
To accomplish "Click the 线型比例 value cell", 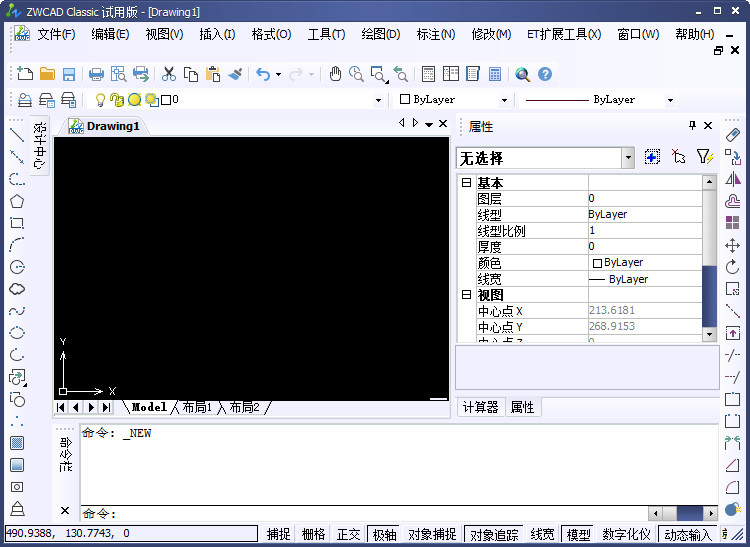I will pyautogui.click(x=645, y=230).
